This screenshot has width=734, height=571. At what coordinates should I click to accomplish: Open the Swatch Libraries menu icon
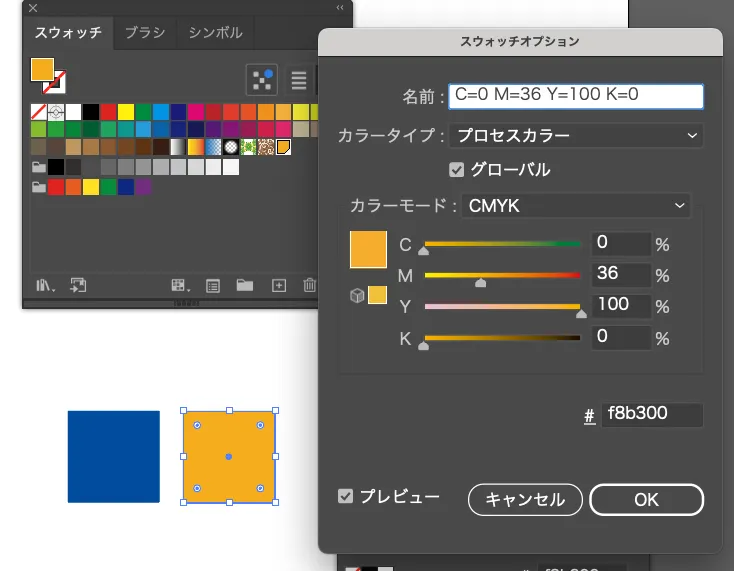[x=45, y=285]
